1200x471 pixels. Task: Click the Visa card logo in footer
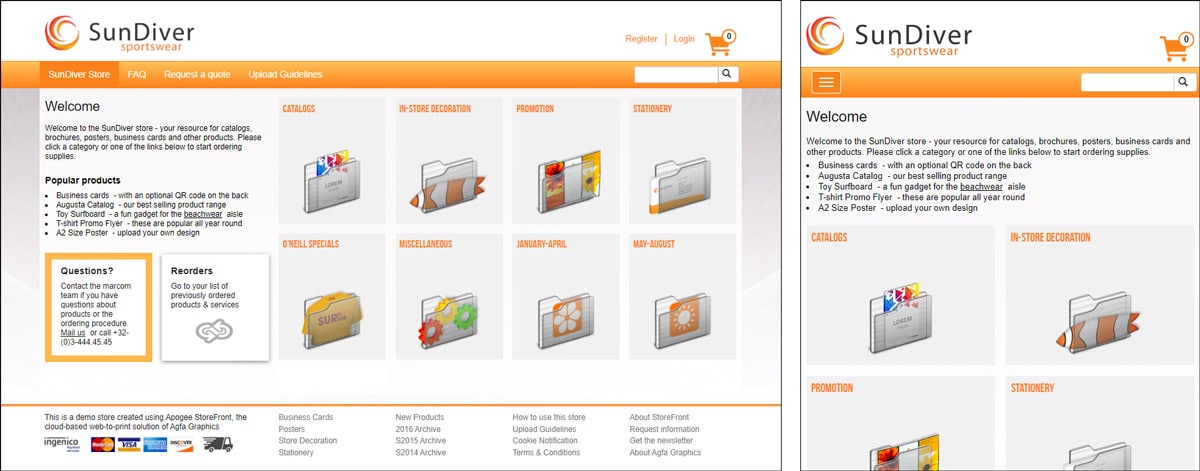pyautogui.click(x=128, y=445)
